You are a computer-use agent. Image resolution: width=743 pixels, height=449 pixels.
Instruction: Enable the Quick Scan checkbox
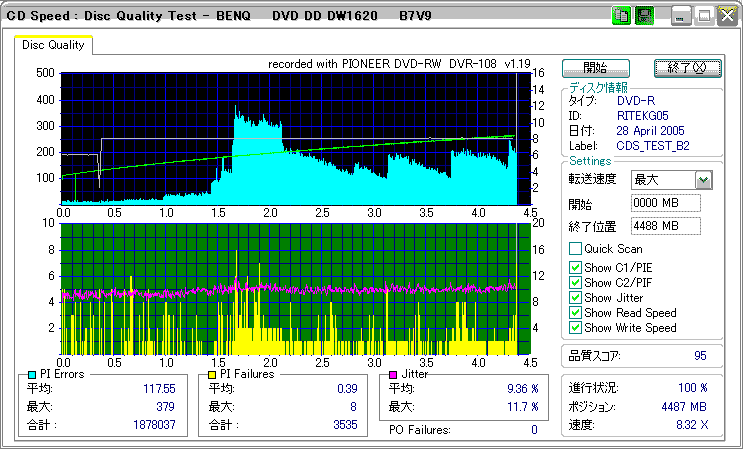coord(575,249)
